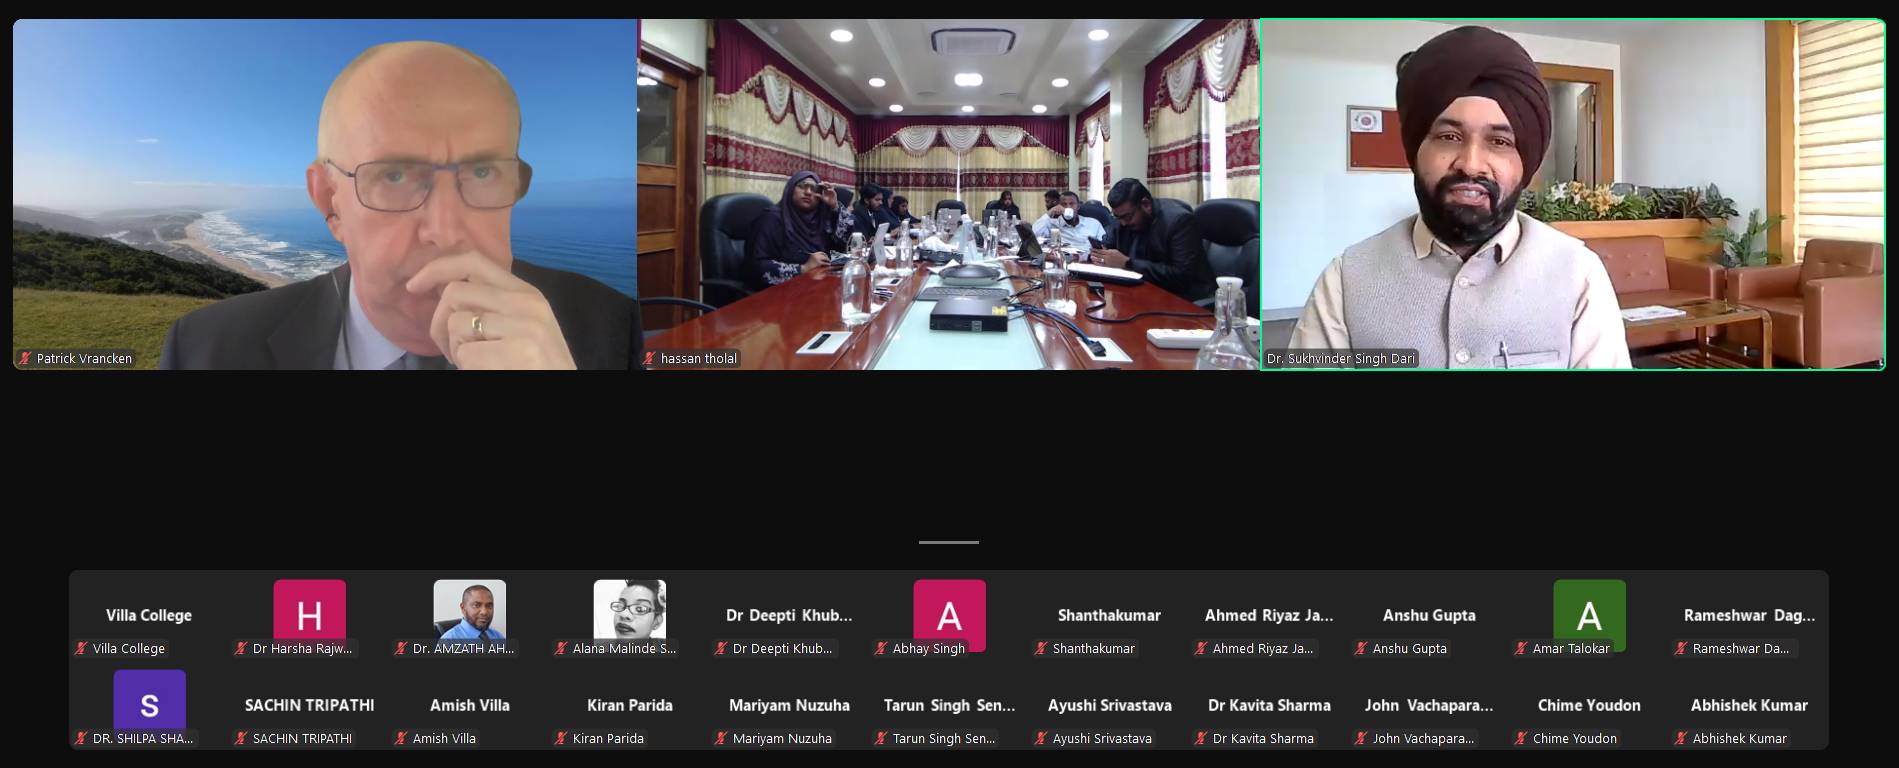Click the large 'Shanthakumar' participant name
Viewport: 1899px width, 768px height.
(x=1109, y=615)
